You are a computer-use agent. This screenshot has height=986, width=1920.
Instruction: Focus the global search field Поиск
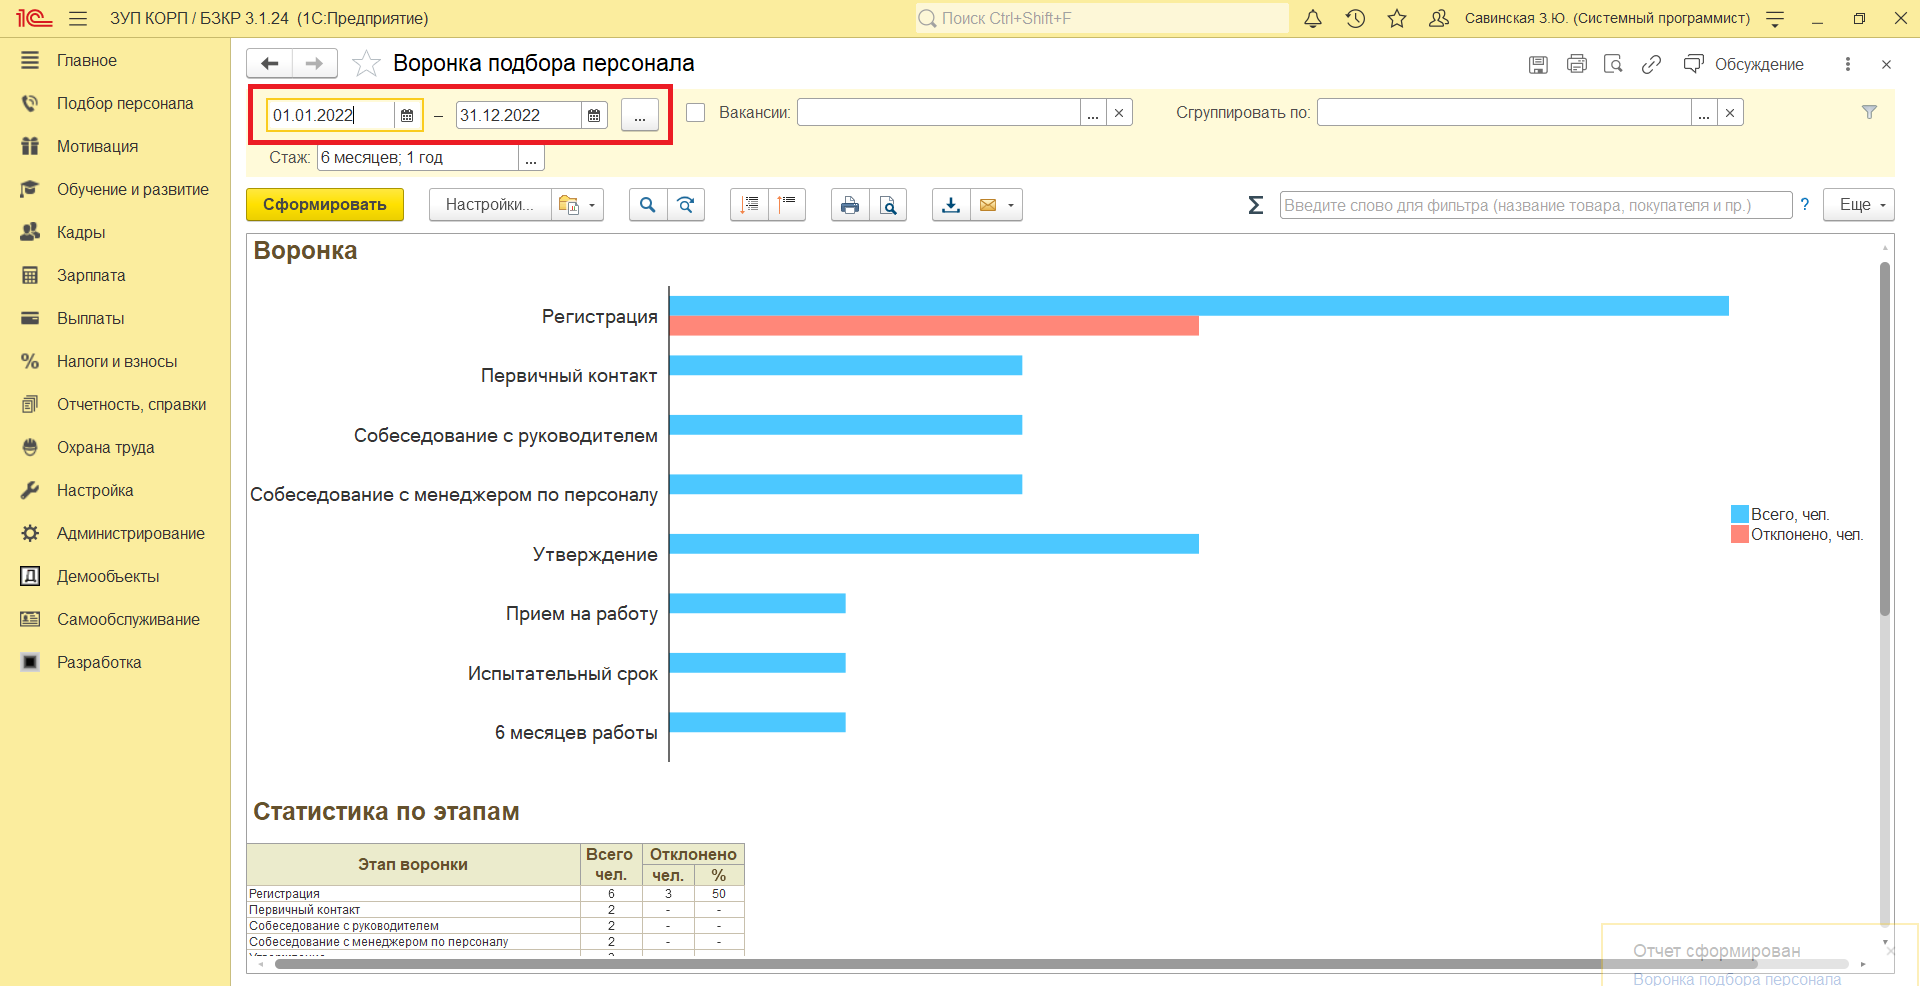point(1102,19)
